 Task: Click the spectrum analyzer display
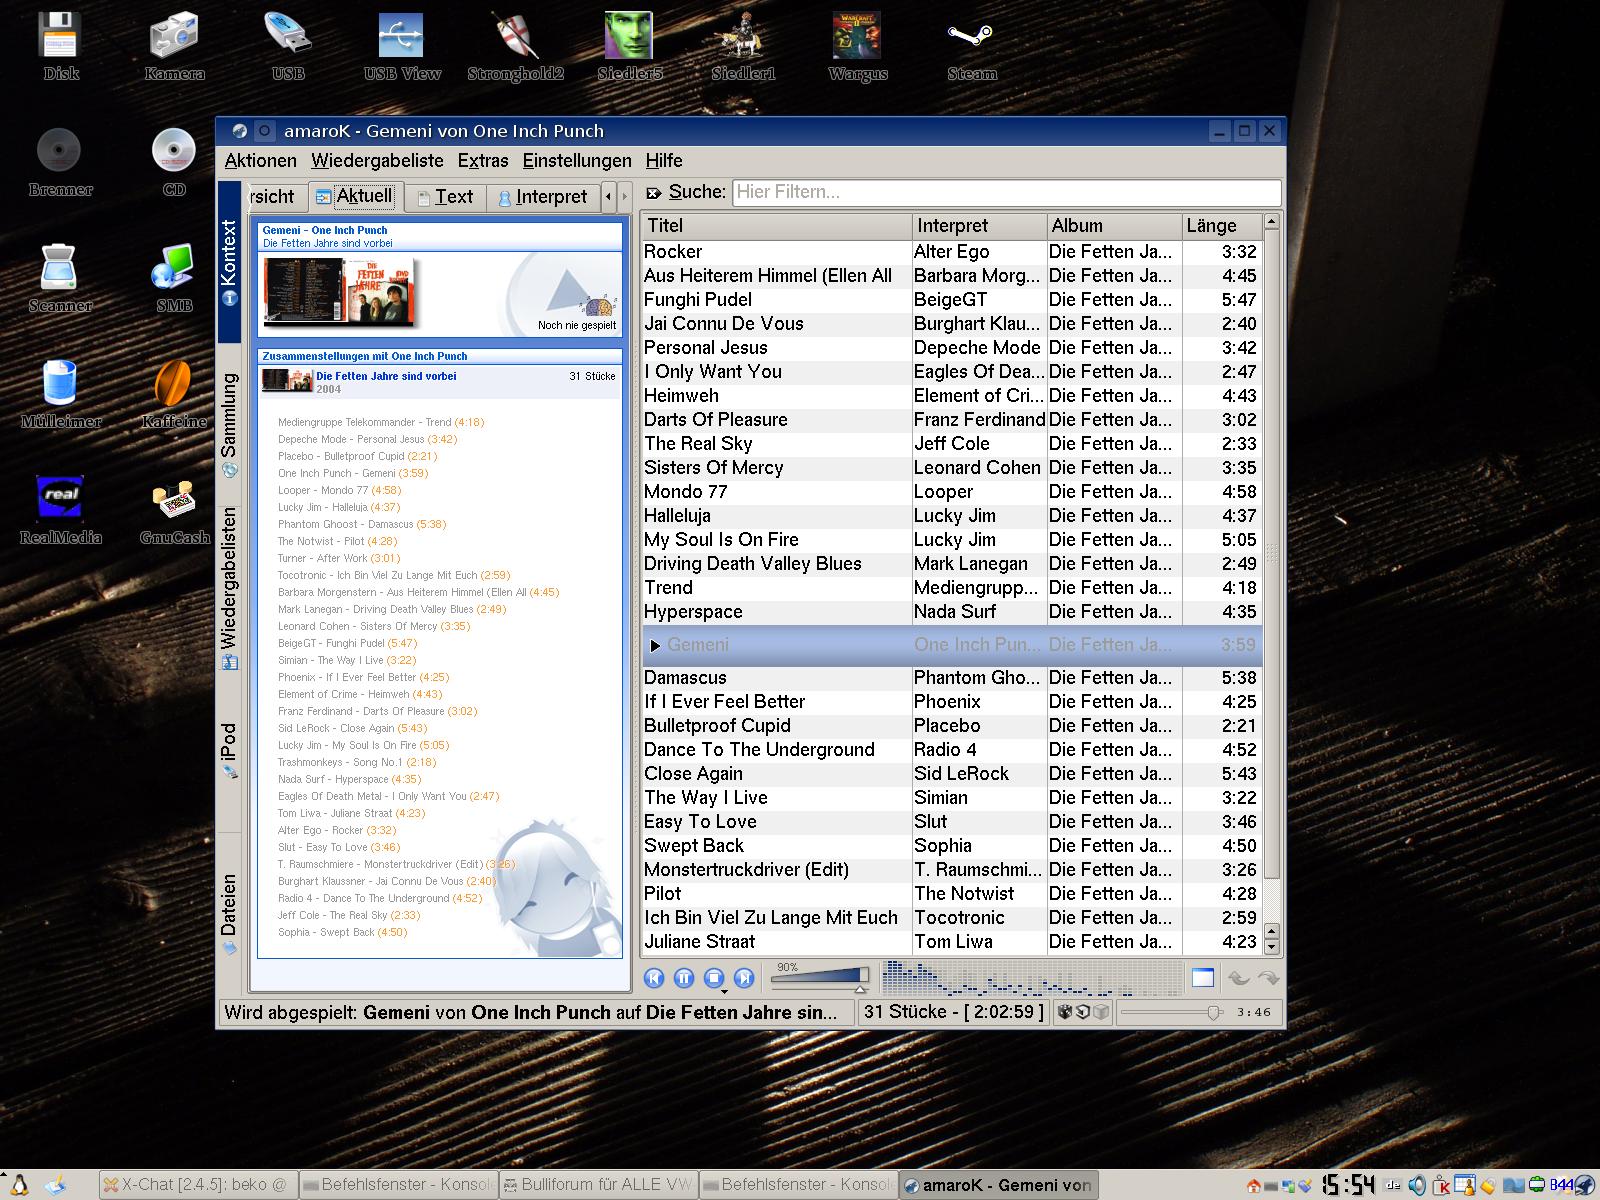pos(1031,978)
